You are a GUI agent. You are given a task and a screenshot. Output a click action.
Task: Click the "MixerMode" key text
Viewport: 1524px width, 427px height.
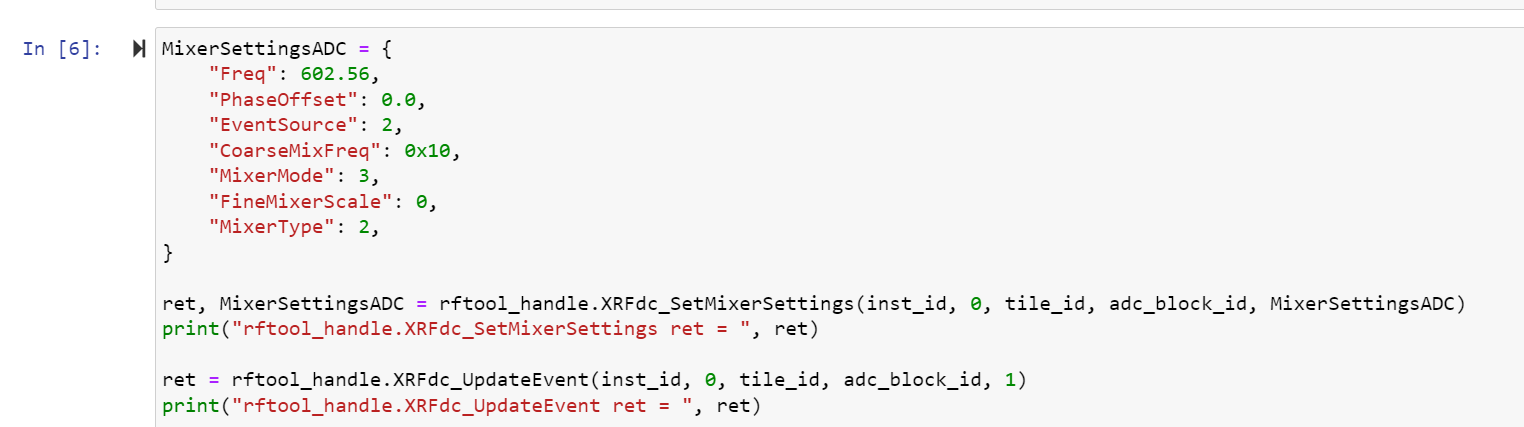click(264, 178)
